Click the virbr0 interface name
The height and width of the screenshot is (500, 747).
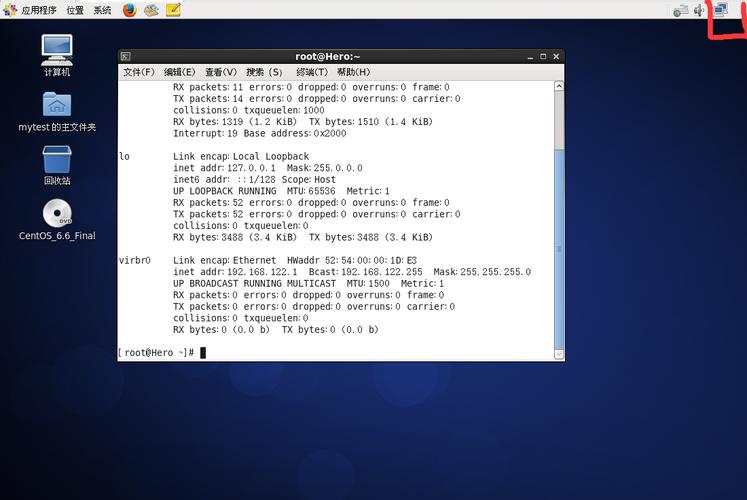[x=134, y=260]
